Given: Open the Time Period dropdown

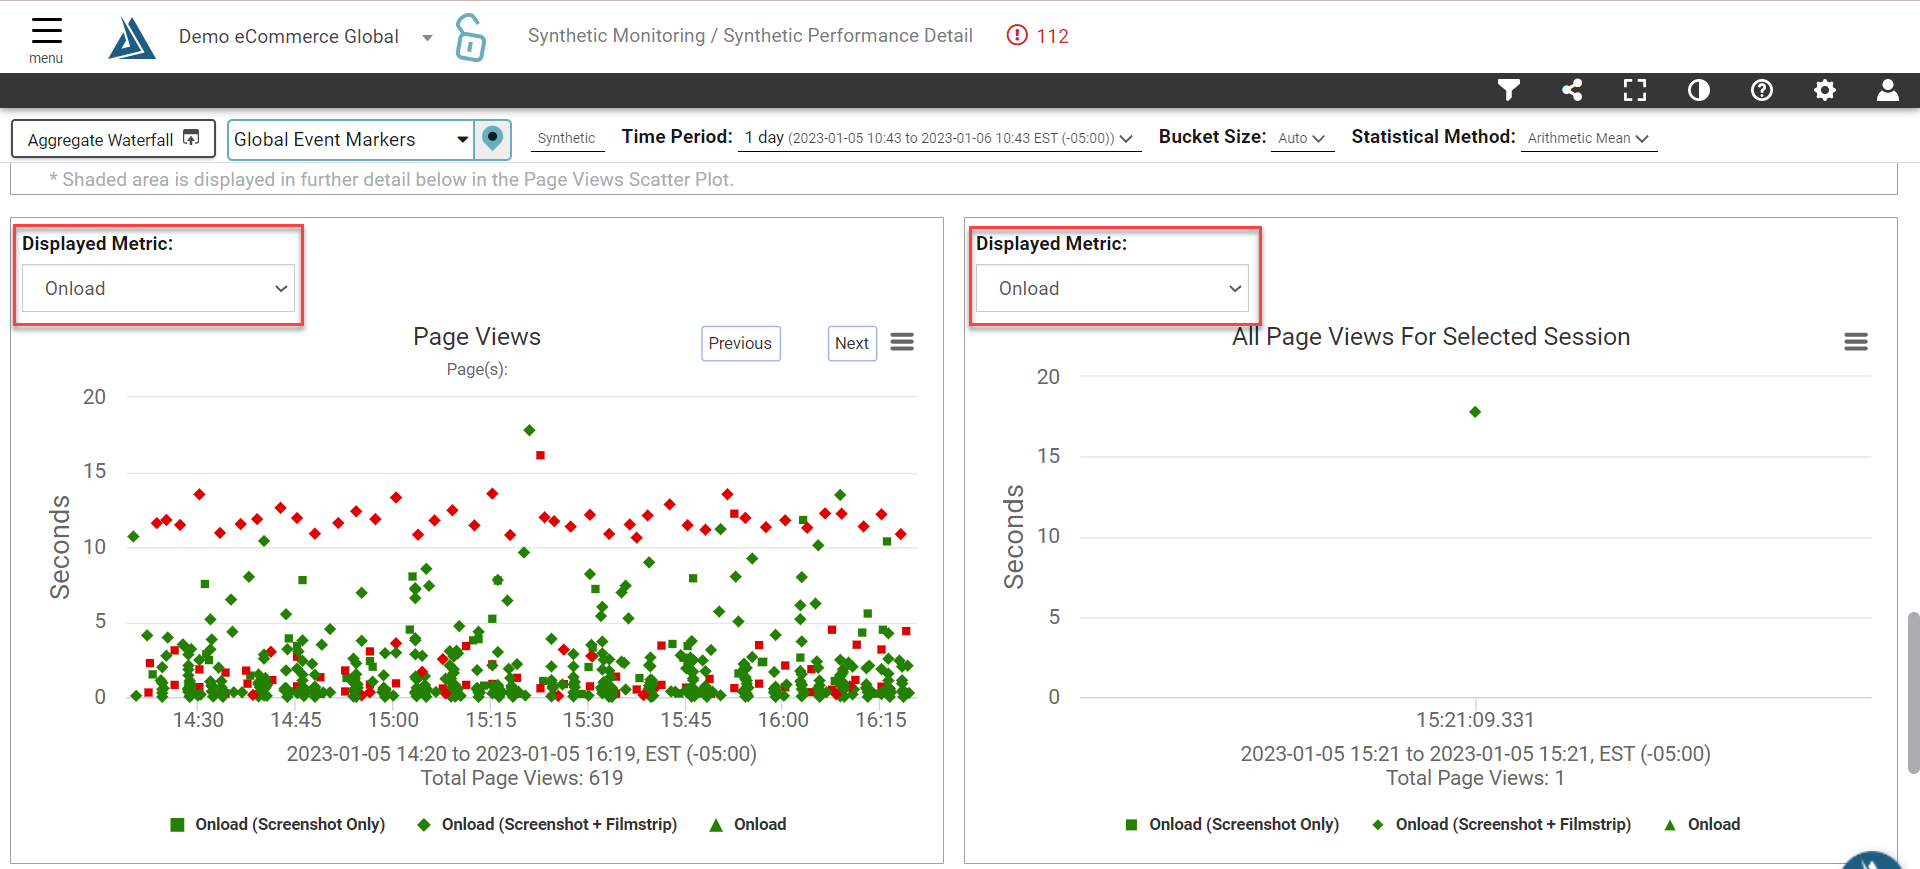Looking at the screenshot, I should click(x=939, y=138).
